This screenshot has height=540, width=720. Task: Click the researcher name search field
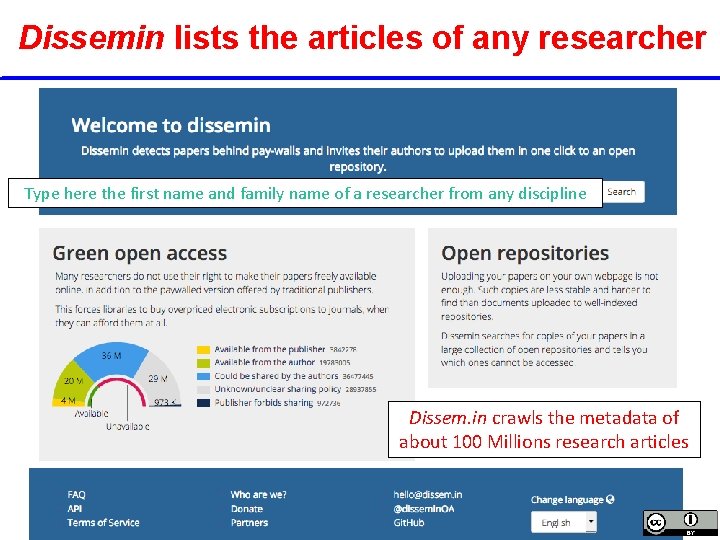click(305, 193)
